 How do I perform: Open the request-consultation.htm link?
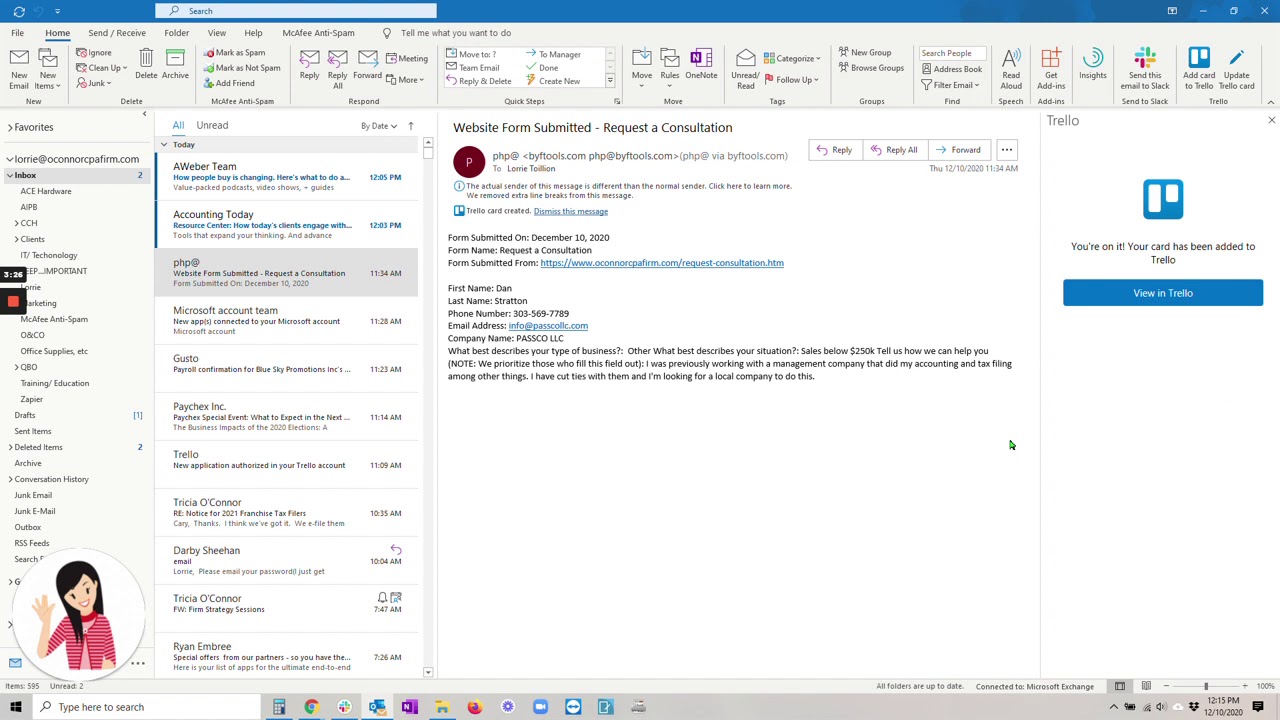click(662, 263)
